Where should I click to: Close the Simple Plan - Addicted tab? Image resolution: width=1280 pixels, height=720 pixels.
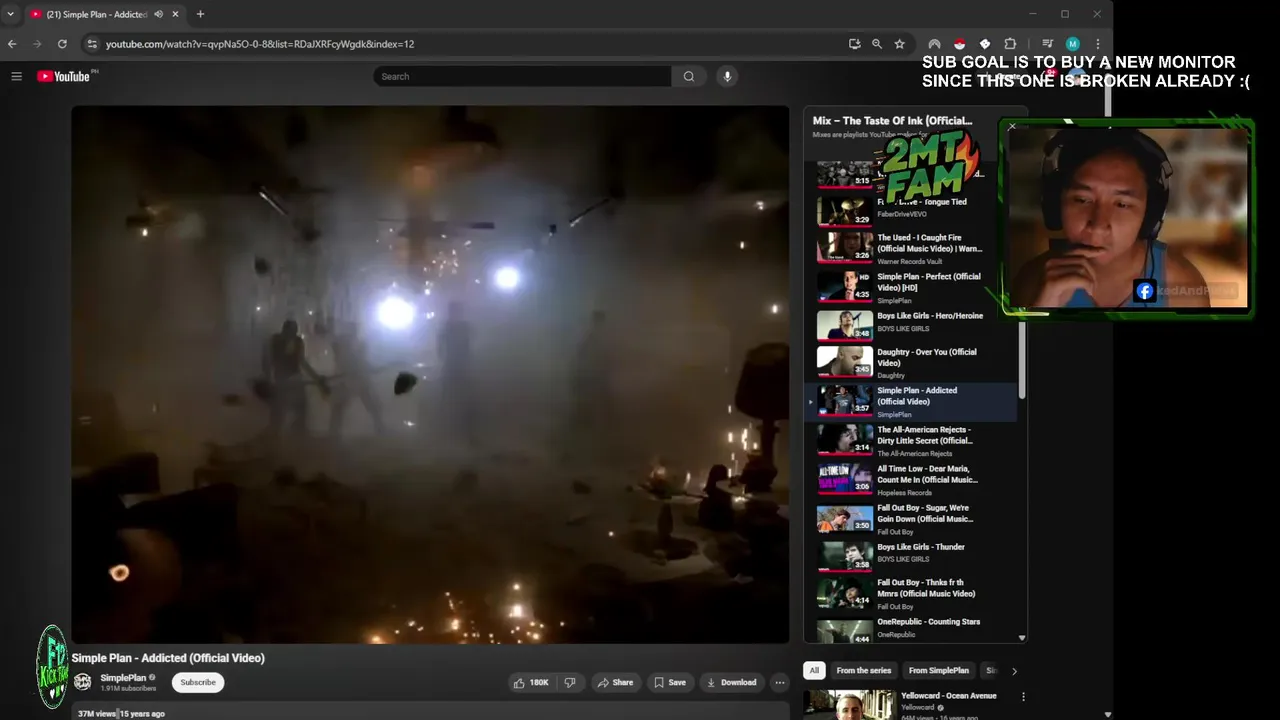(x=176, y=14)
